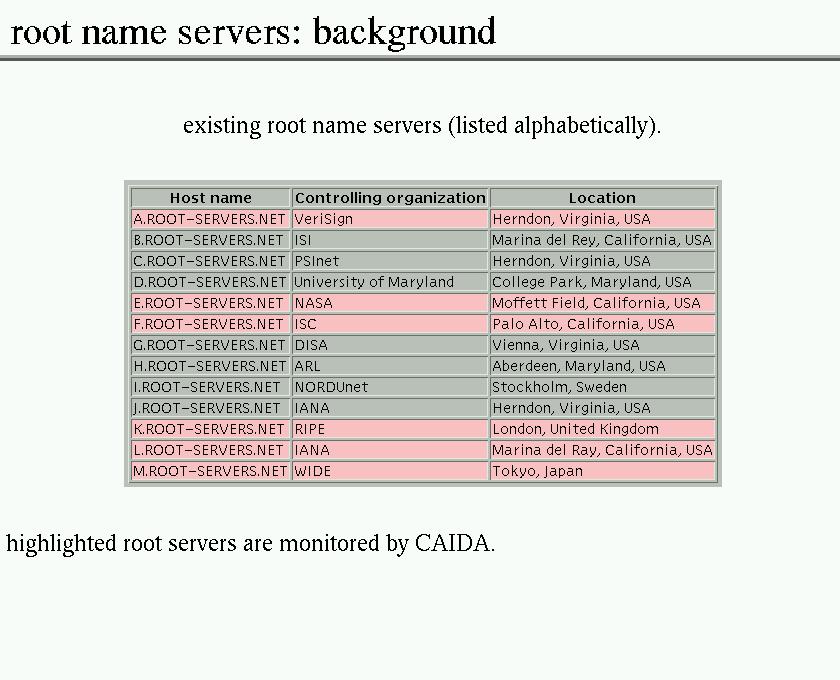
Task: Click 'Marina del Ray, California, USA' location
Action: coord(603,450)
